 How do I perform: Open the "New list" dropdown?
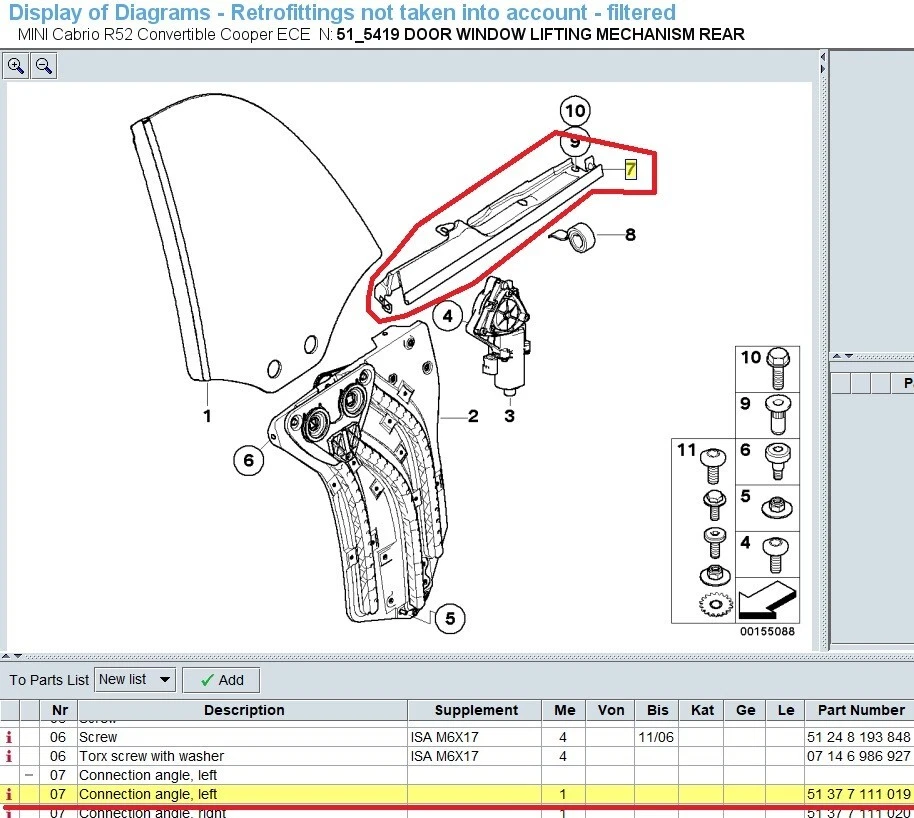tap(133, 680)
